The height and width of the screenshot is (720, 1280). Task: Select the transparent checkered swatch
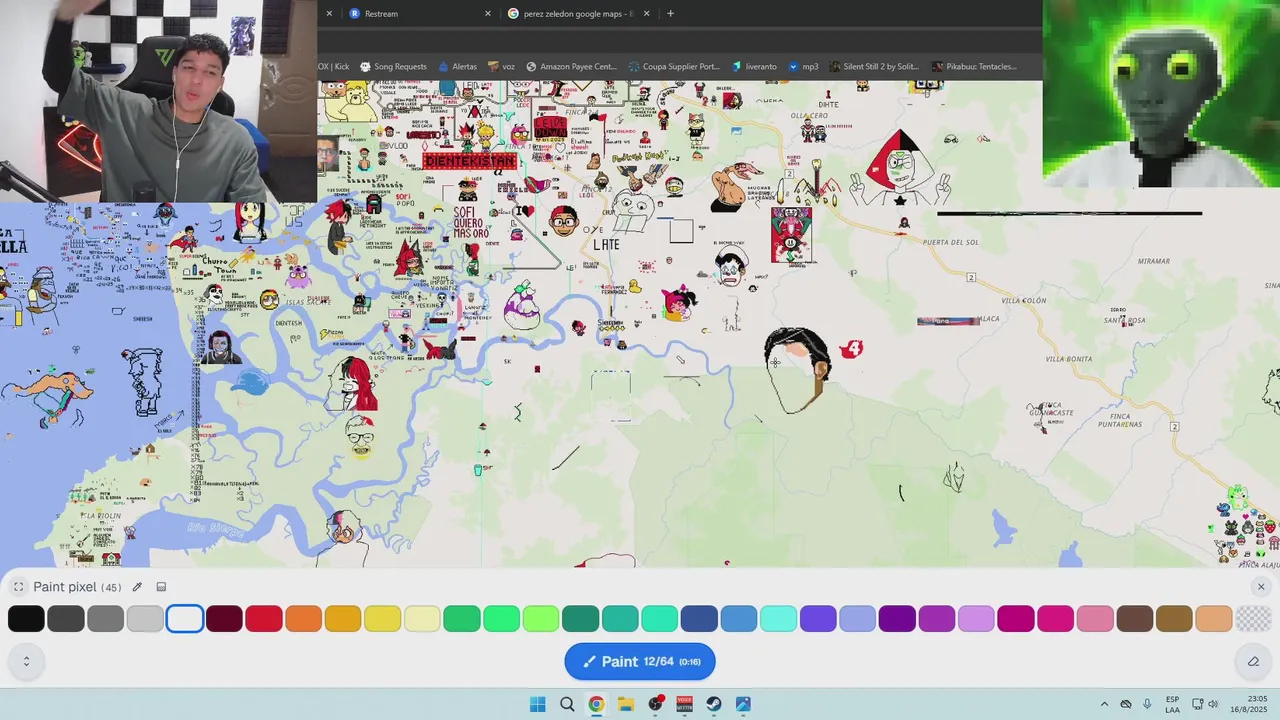[1253, 619]
